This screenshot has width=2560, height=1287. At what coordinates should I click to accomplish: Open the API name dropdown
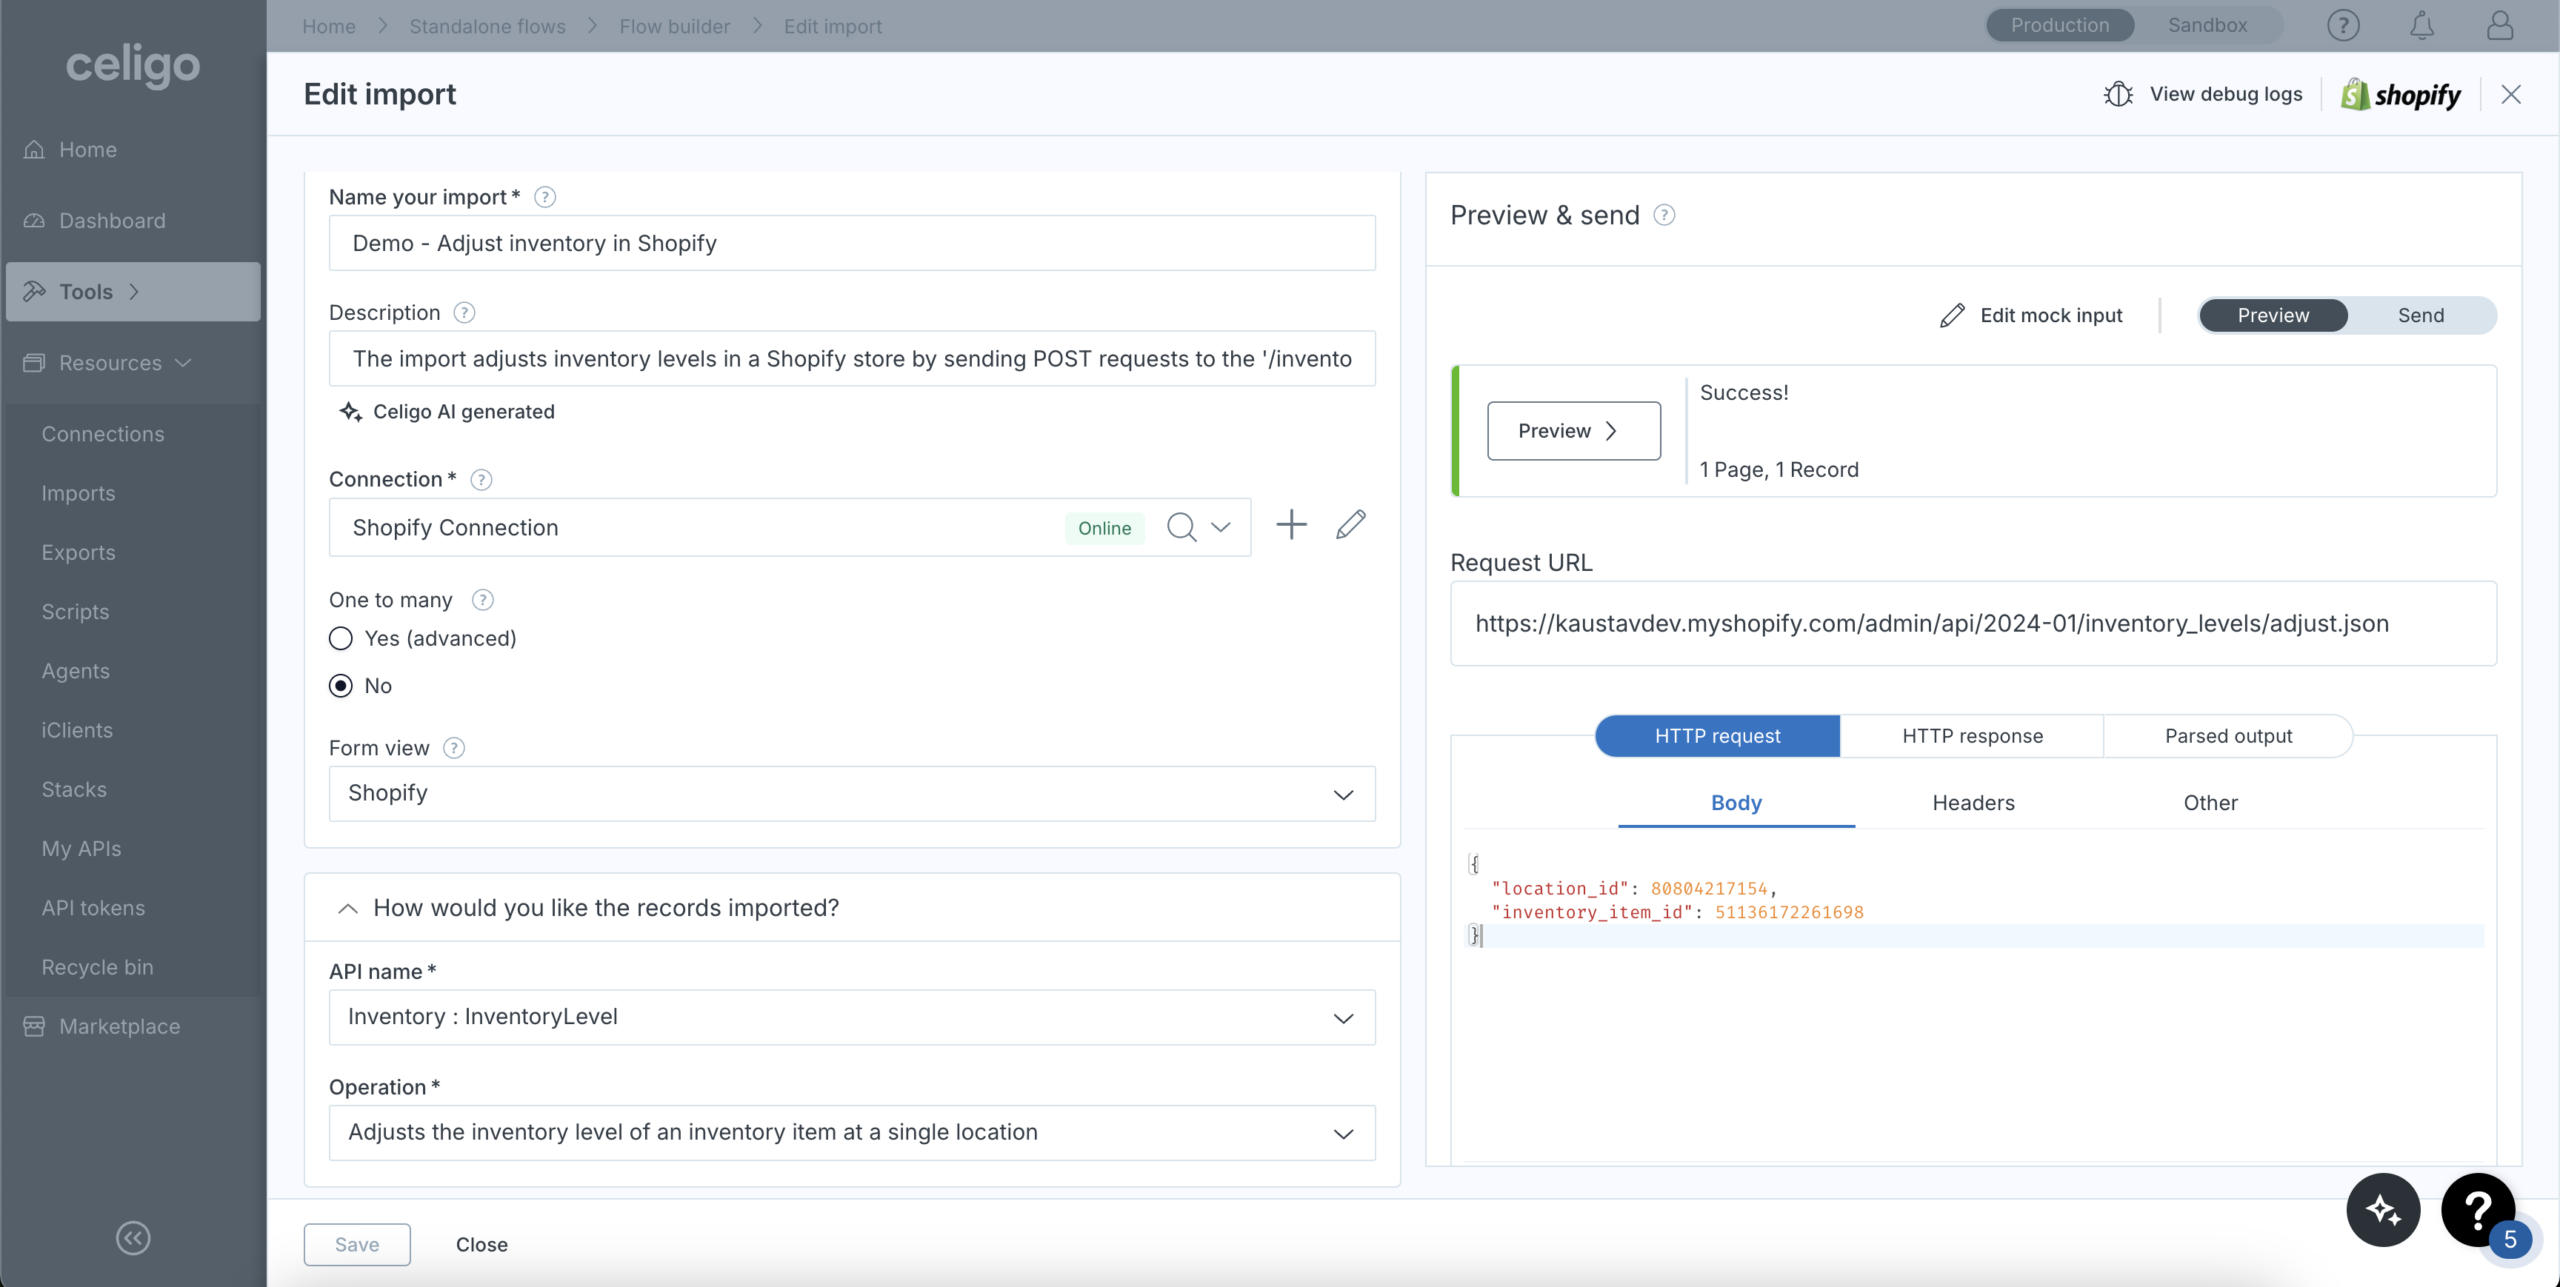point(852,1017)
